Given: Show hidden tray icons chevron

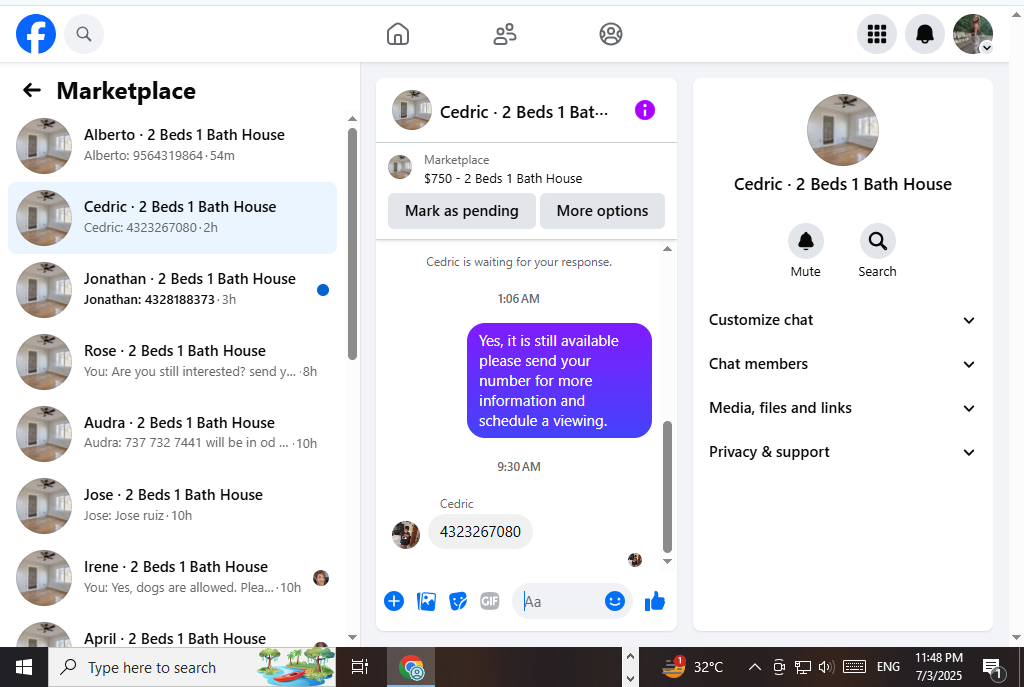Looking at the screenshot, I should point(754,667).
